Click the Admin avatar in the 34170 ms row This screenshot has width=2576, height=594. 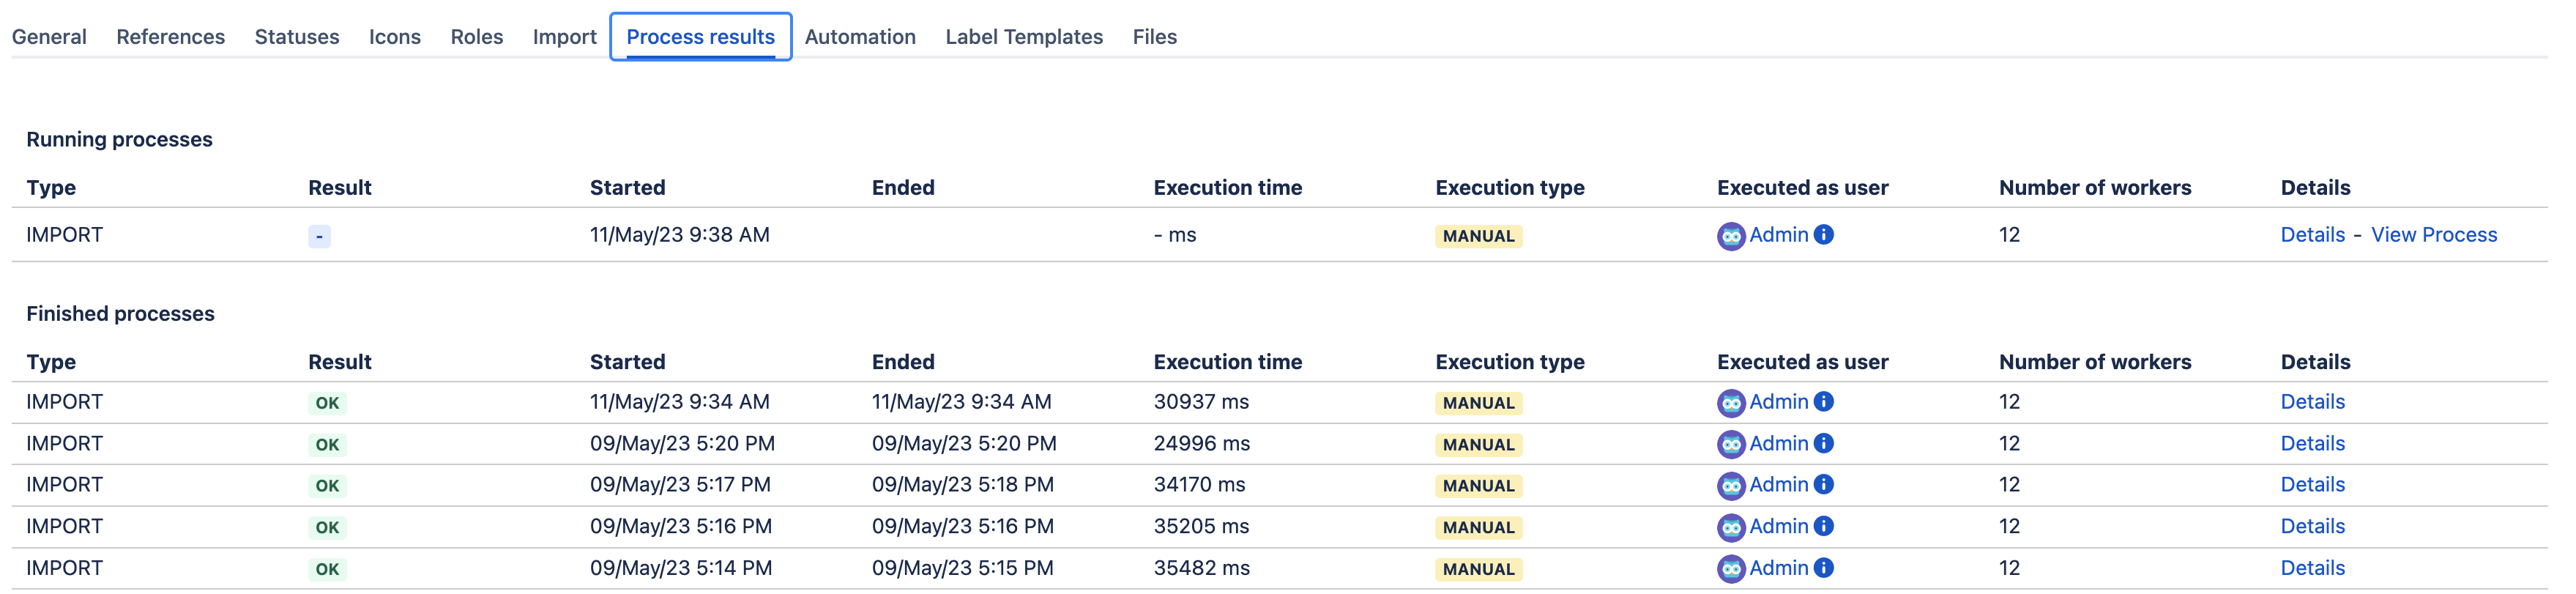coord(1731,486)
